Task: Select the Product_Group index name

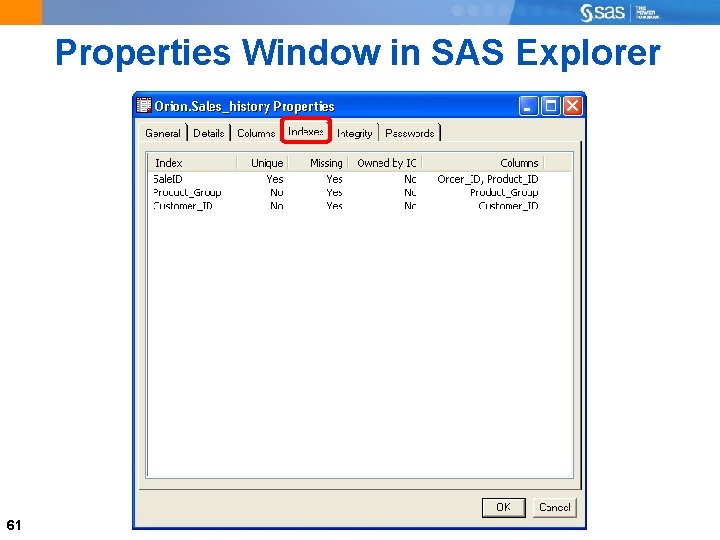Action: [187, 192]
